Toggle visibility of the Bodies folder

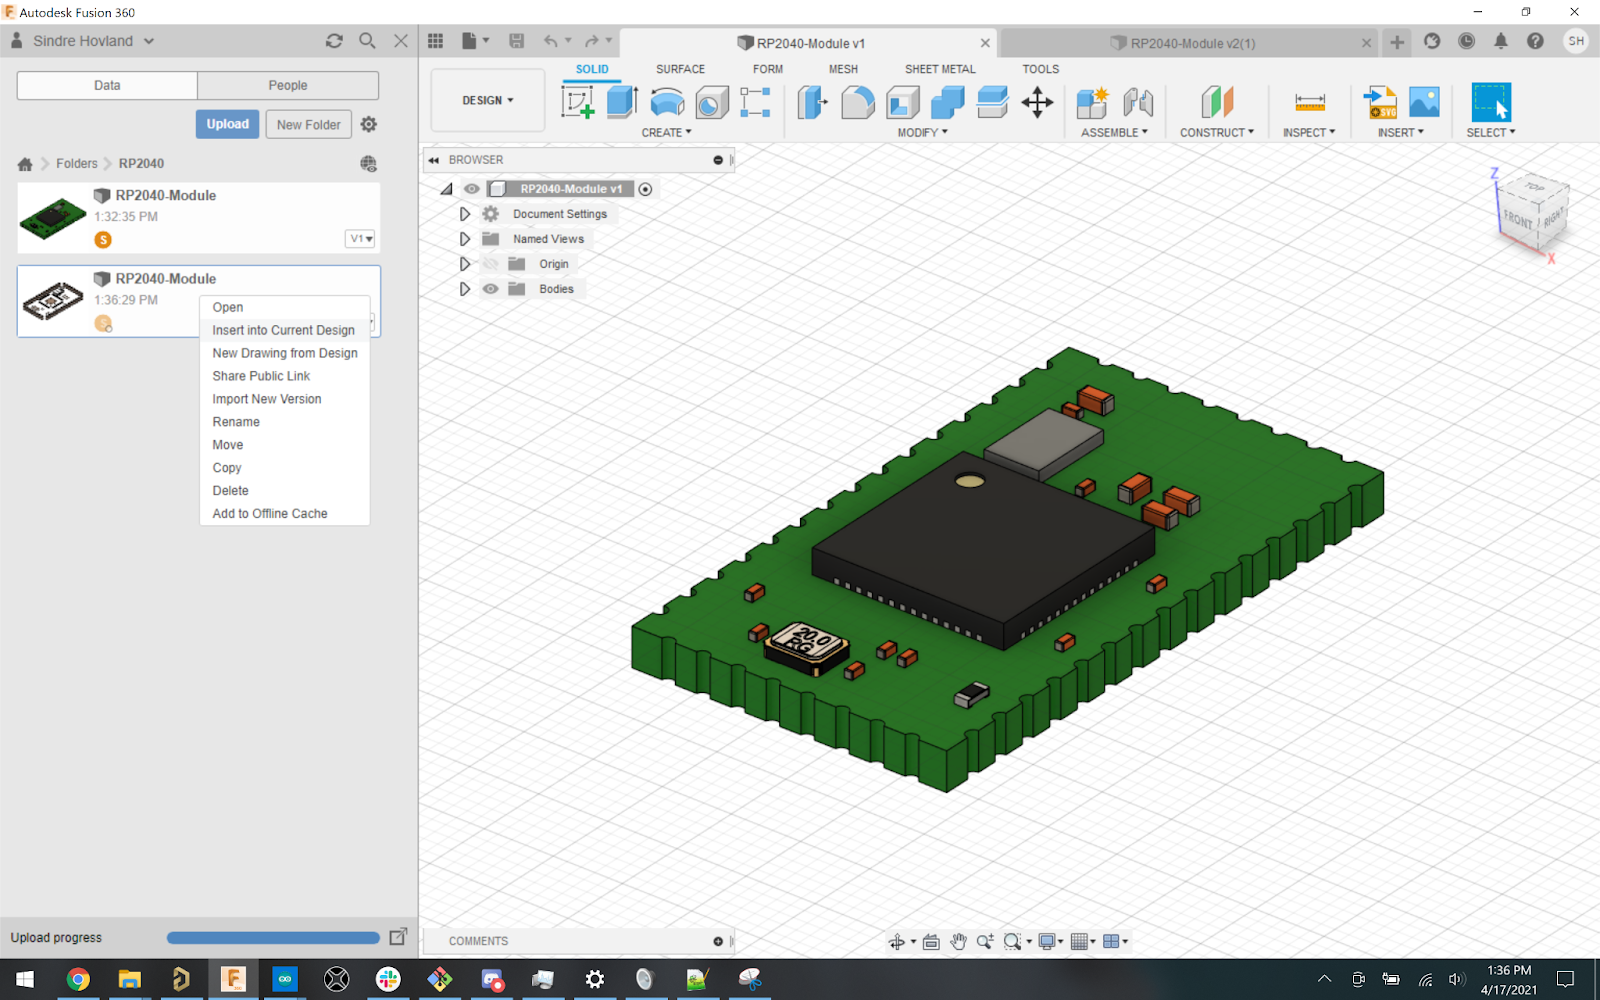pos(490,289)
